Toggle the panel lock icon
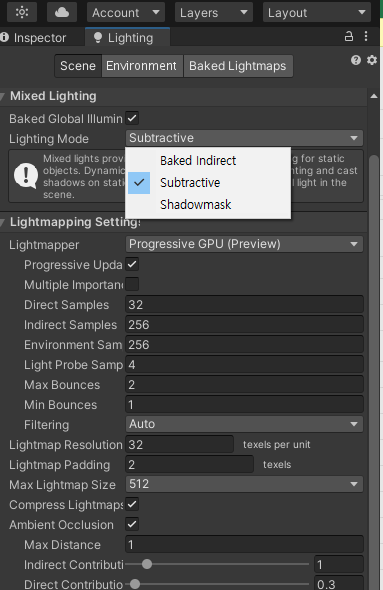 tap(349, 36)
